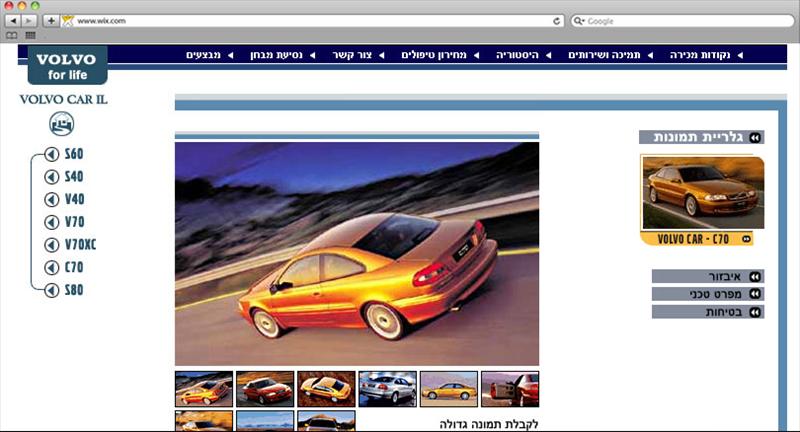Viewport: 800px width, 432px height.
Task: Expand the arrow next to מחירון טיפולים
Action: [477, 55]
